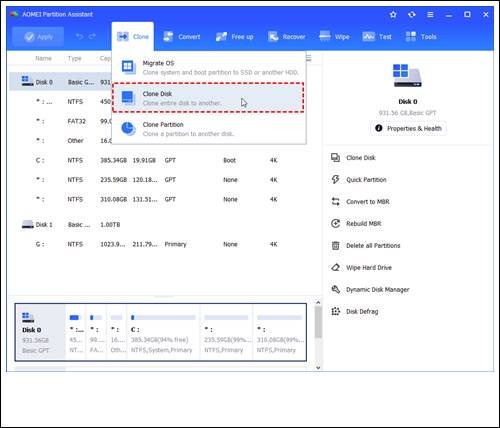This screenshot has width=500, height=428.
Task: Click the undo arrow icon
Action: click(79, 36)
